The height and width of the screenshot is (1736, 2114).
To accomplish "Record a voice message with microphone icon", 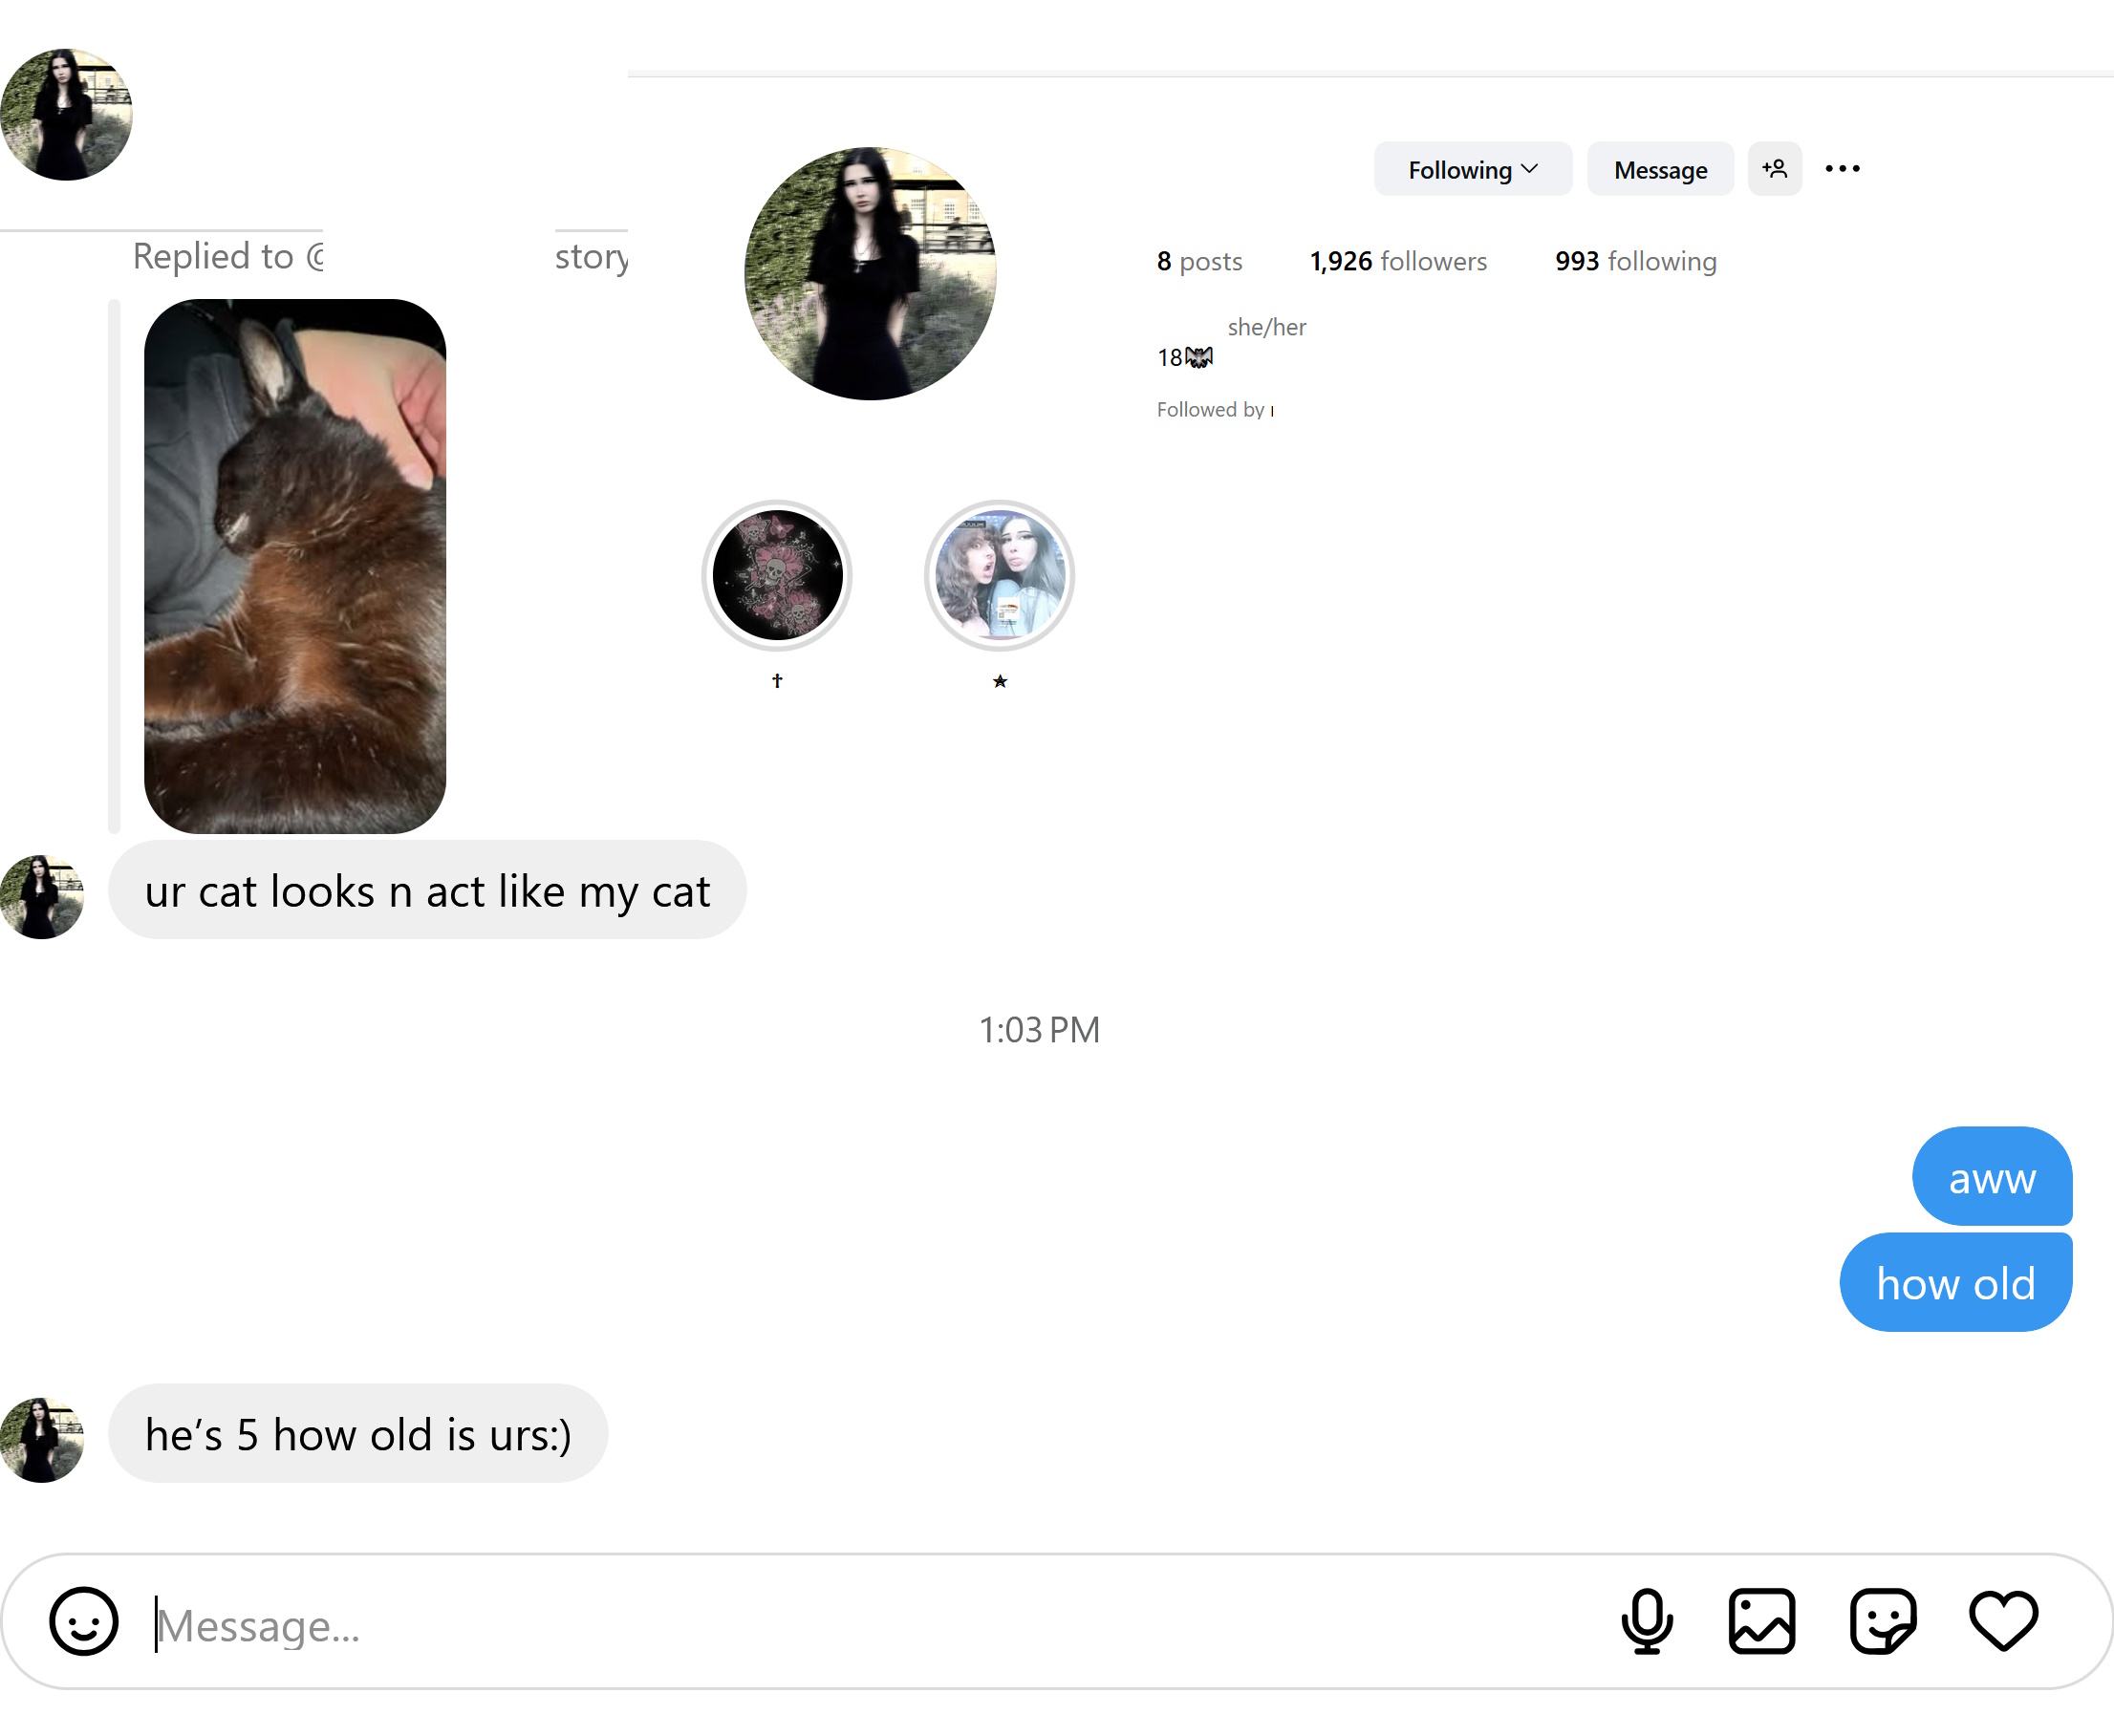I will tap(1647, 1621).
